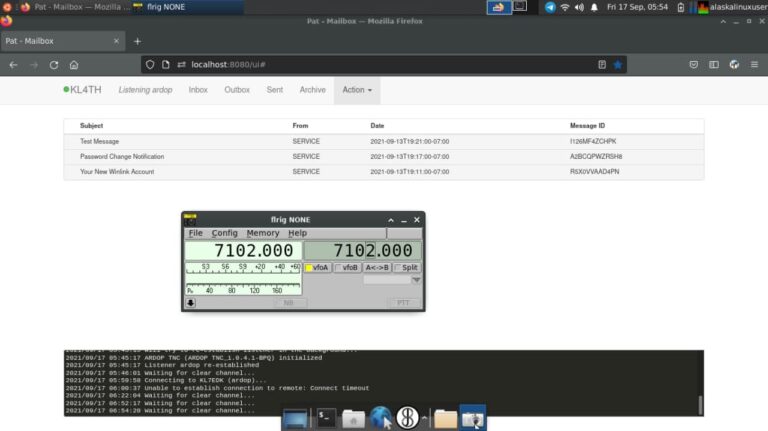The height and width of the screenshot is (431, 768).
Task: Bookmark this page with star icon
Action: [x=617, y=64]
